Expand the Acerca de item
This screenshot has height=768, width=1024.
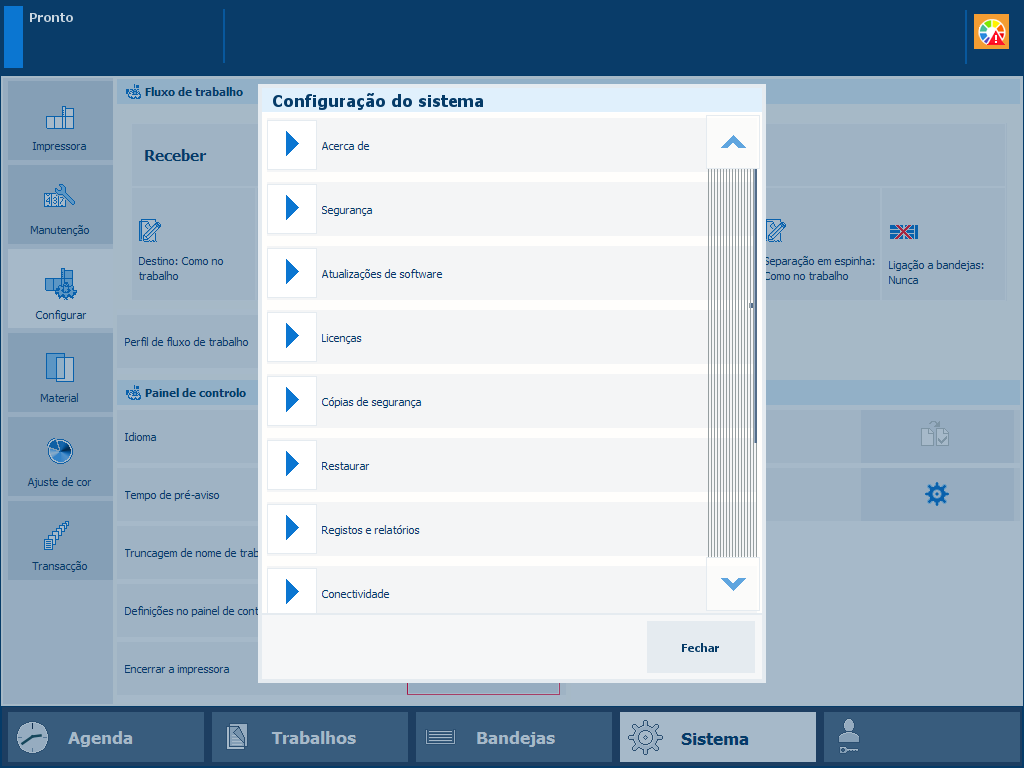292,144
